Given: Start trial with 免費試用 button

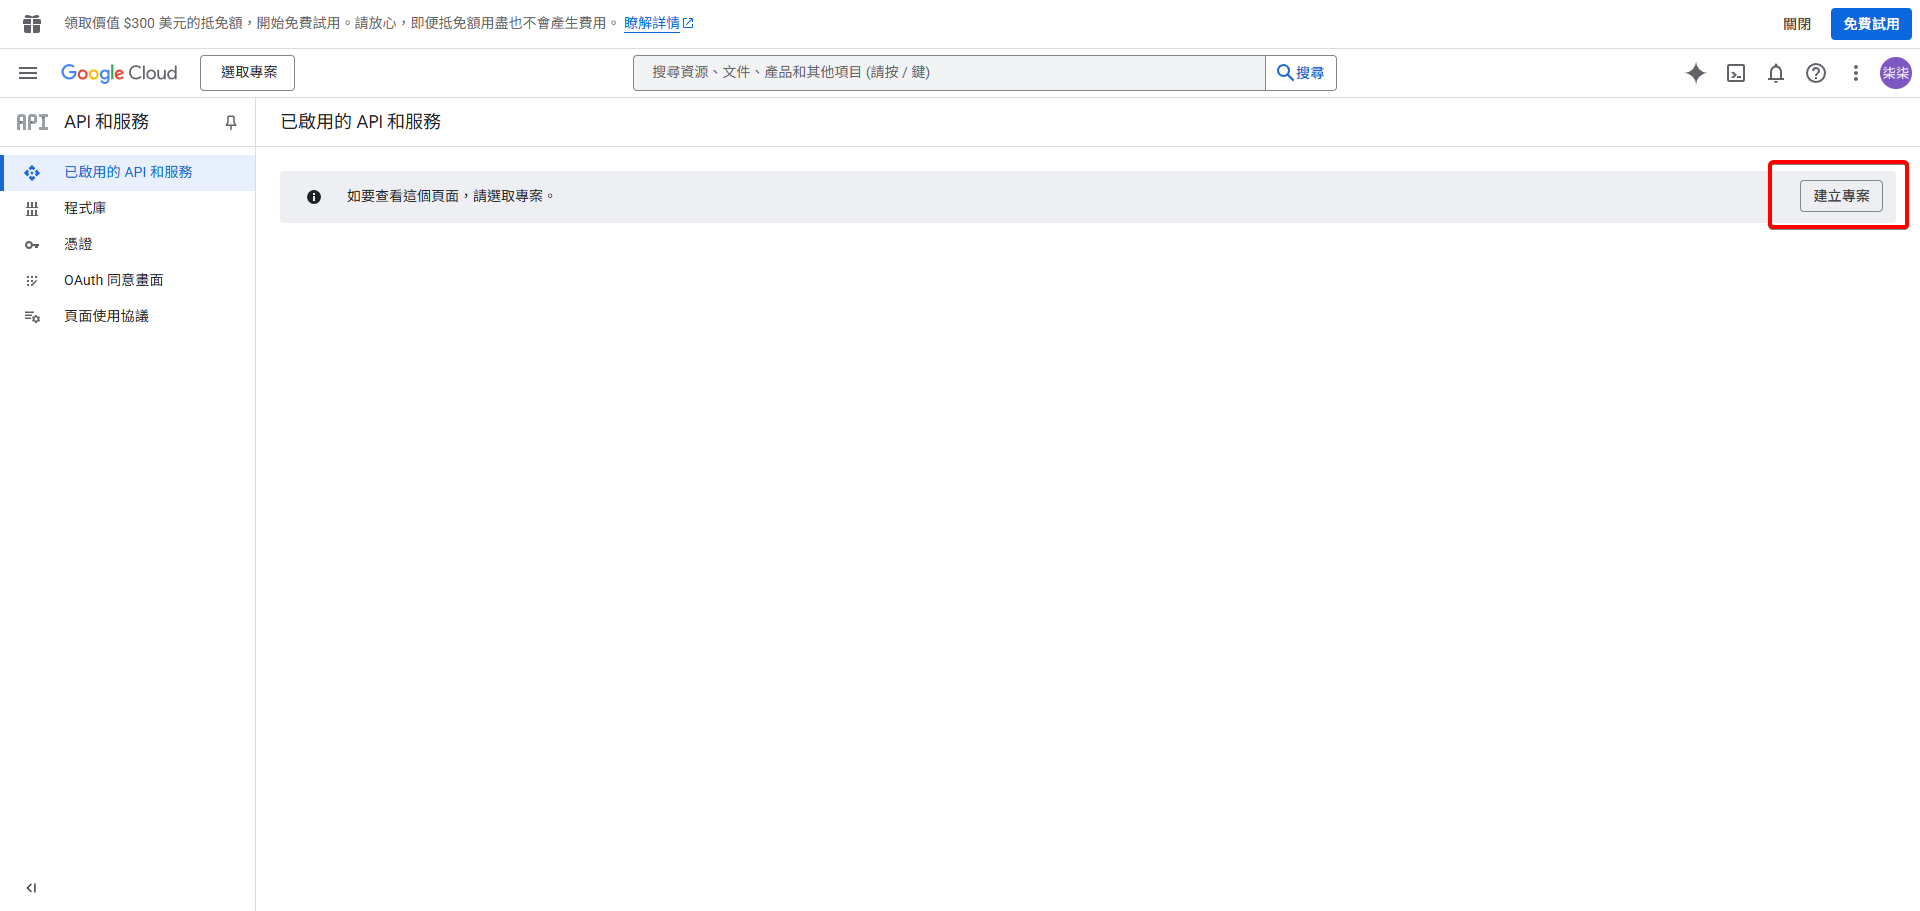Looking at the screenshot, I should pos(1870,23).
